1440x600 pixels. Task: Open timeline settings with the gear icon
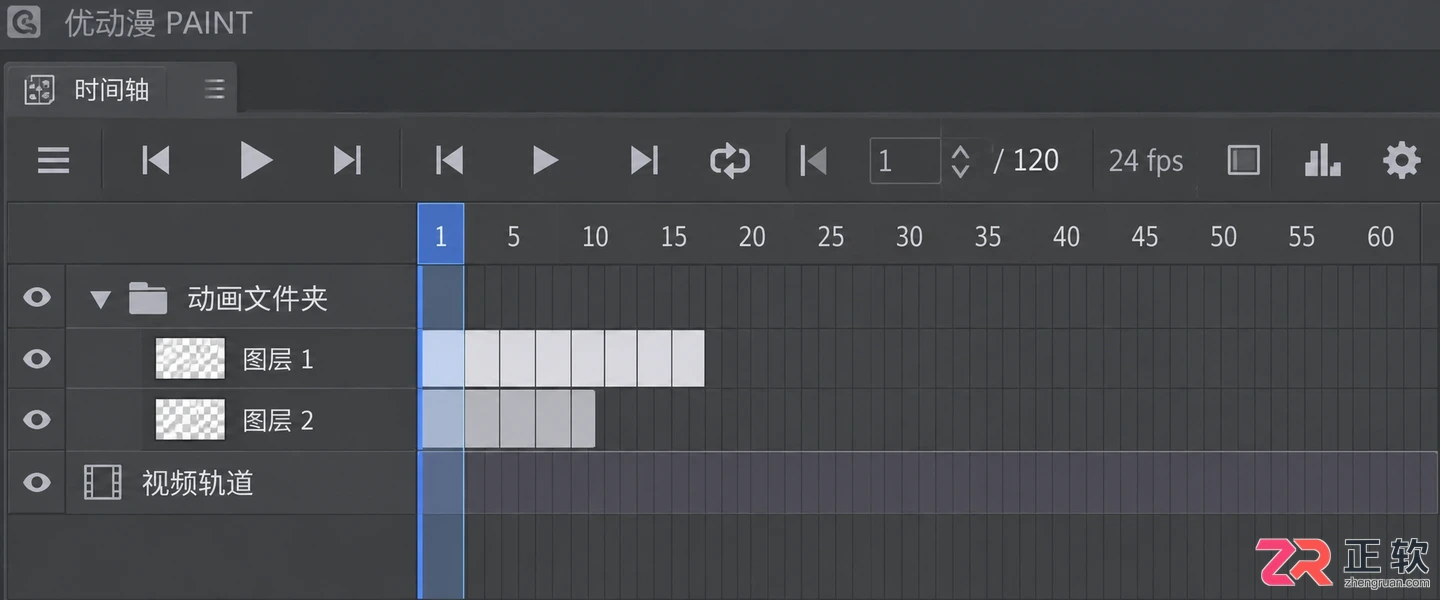(x=1401, y=160)
